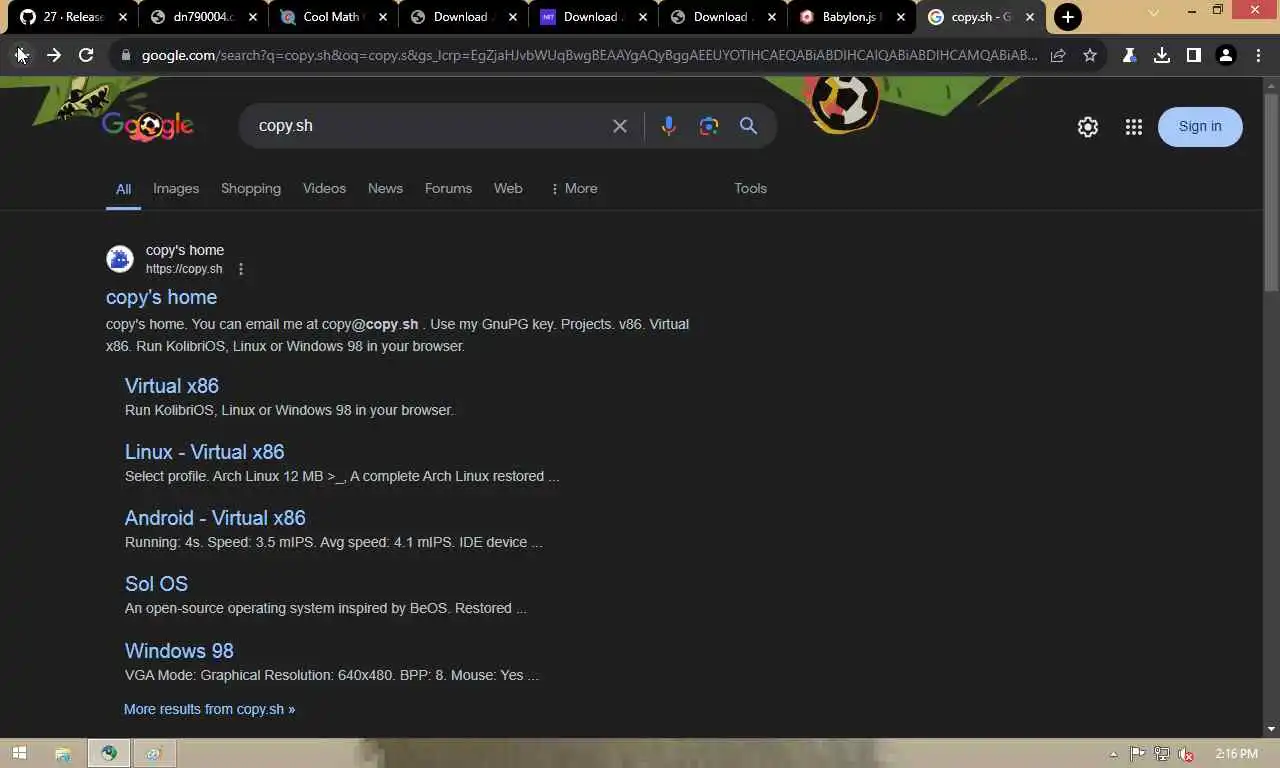This screenshot has height=768, width=1280.
Task: Submit search with the magnifier icon
Action: click(x=748, y=126)
